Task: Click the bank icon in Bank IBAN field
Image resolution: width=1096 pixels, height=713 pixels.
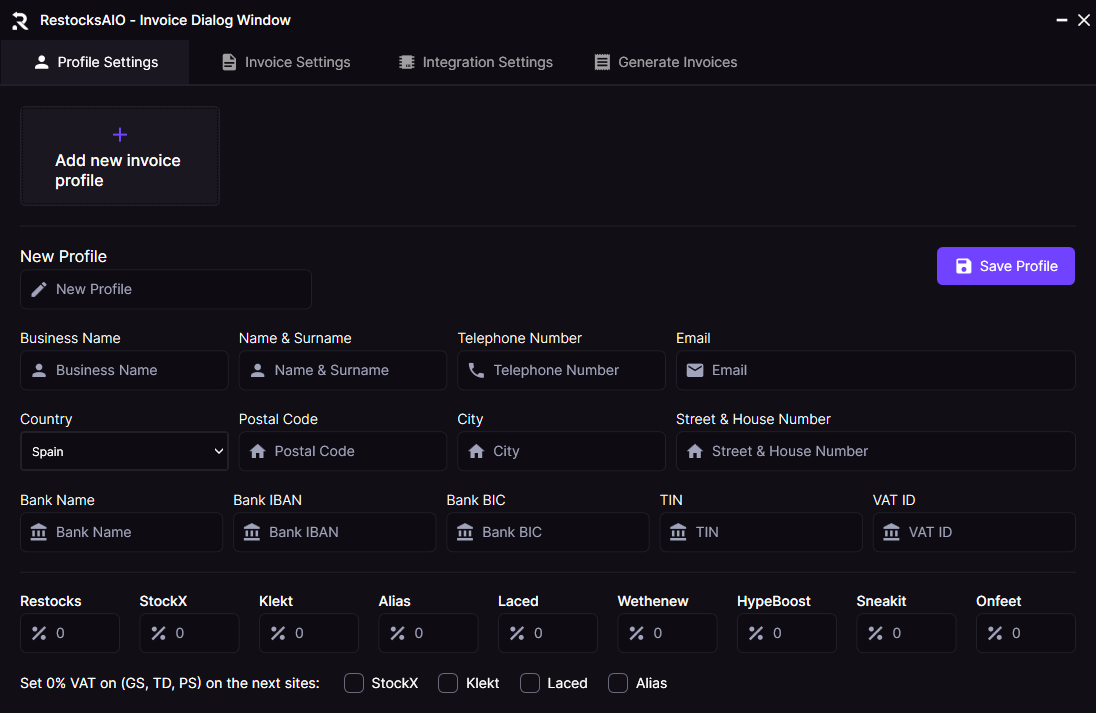Action: pos(252,533)
